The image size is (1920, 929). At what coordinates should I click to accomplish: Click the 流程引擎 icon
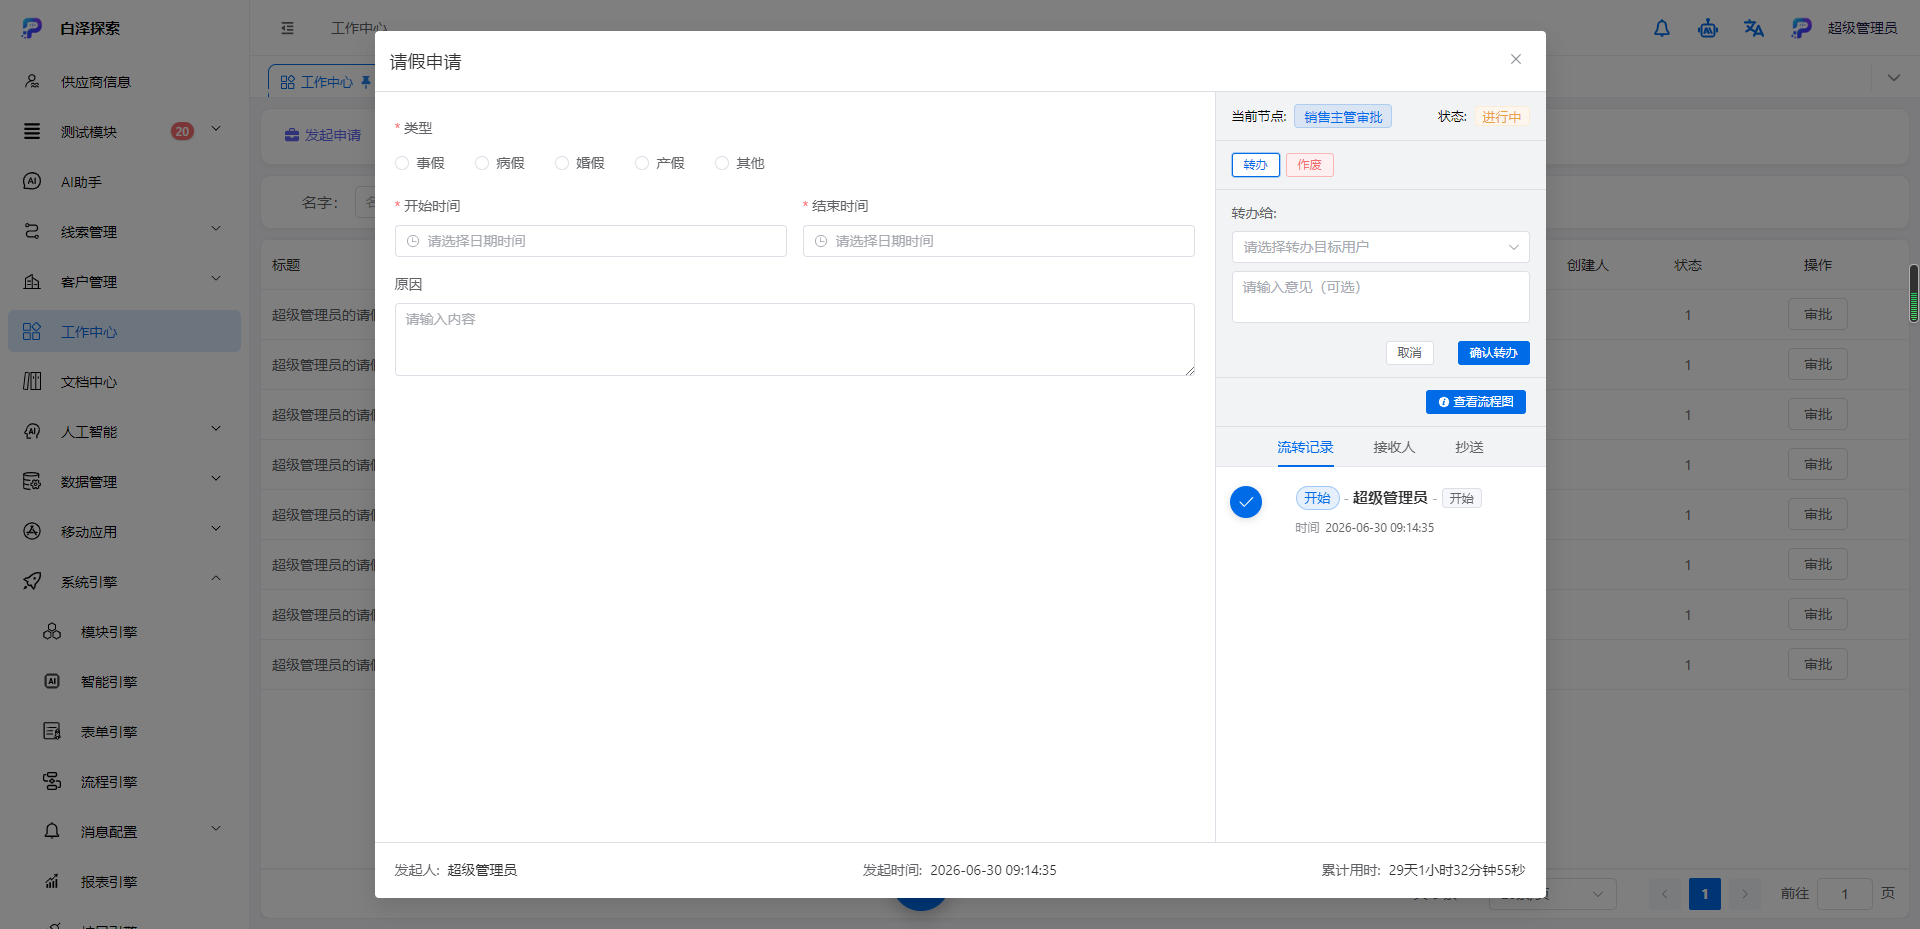[x=52, y=781]
